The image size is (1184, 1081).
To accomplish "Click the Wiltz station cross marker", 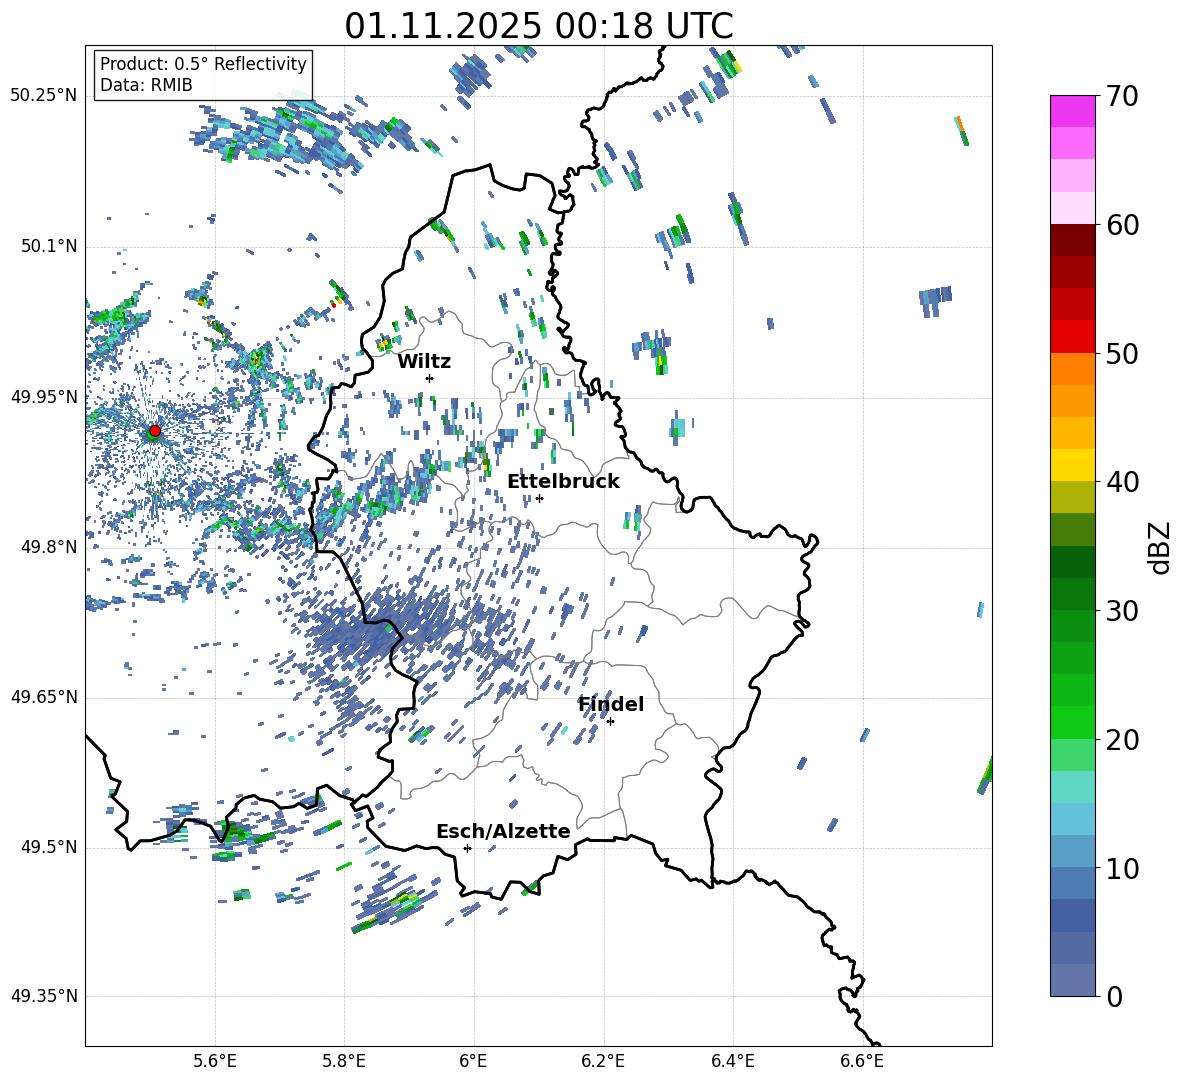I will (x=429, y=378).
